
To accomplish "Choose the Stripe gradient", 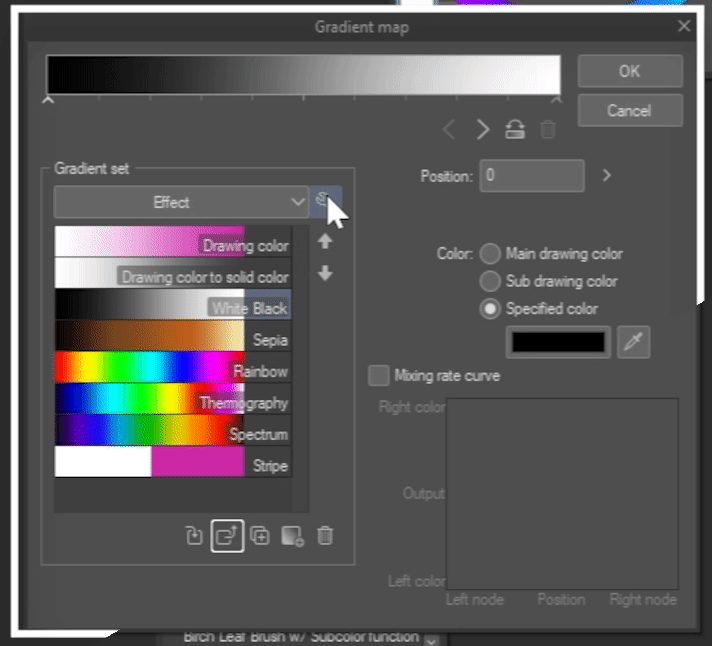I will click(x=173, y=461).
